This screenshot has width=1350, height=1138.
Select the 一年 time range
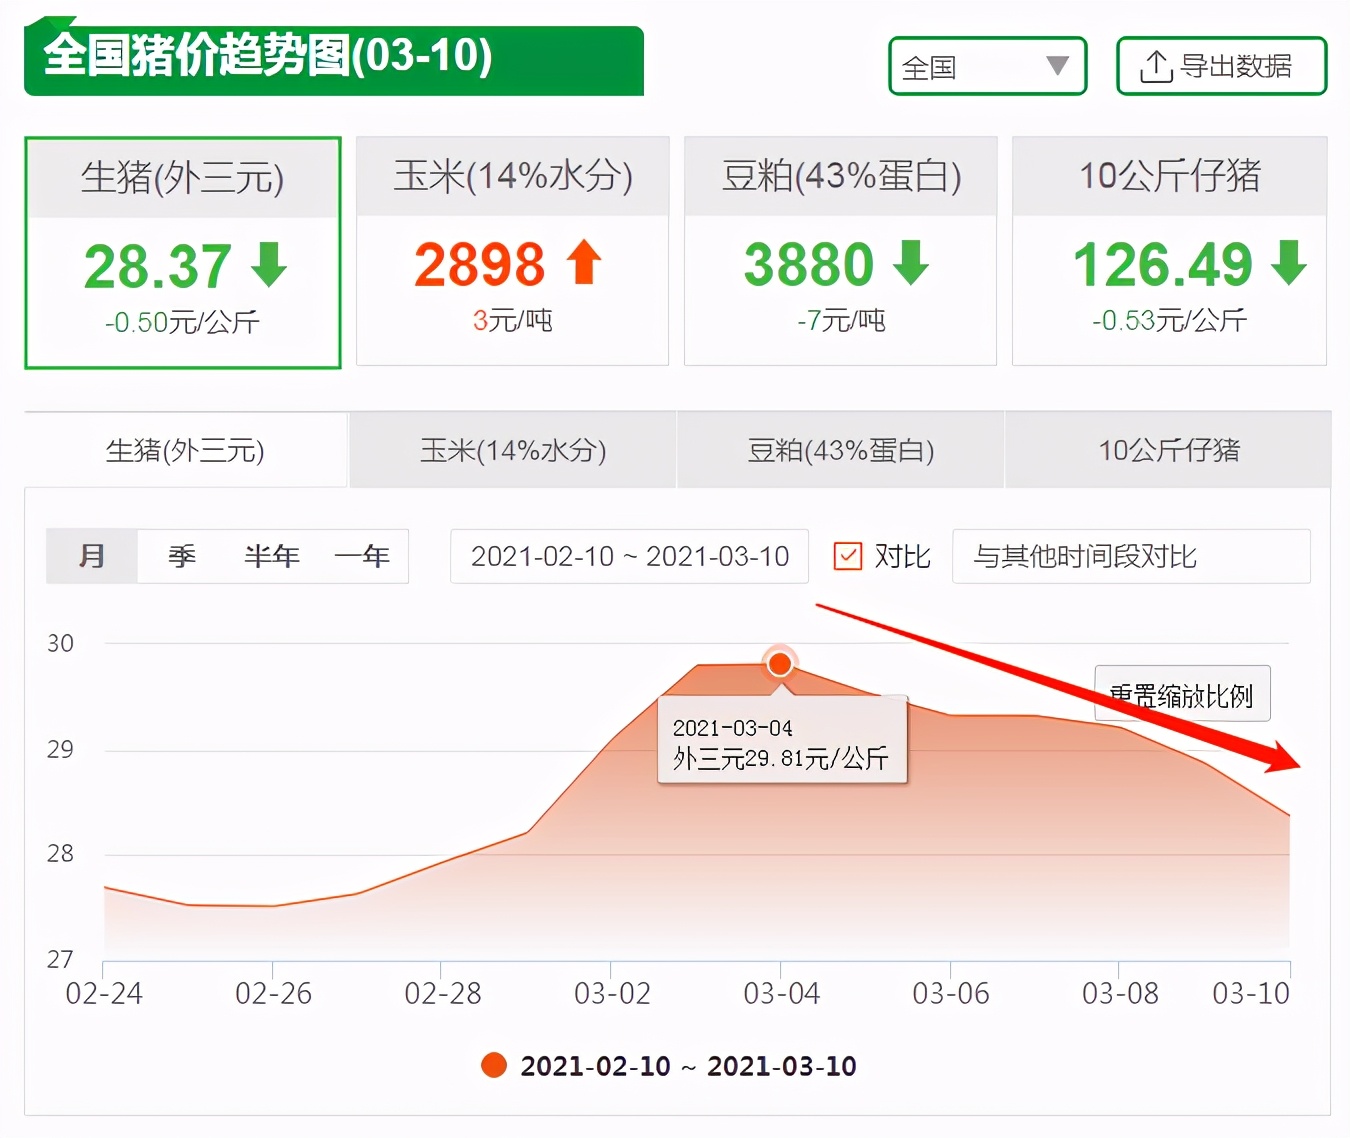pos(362,556)
